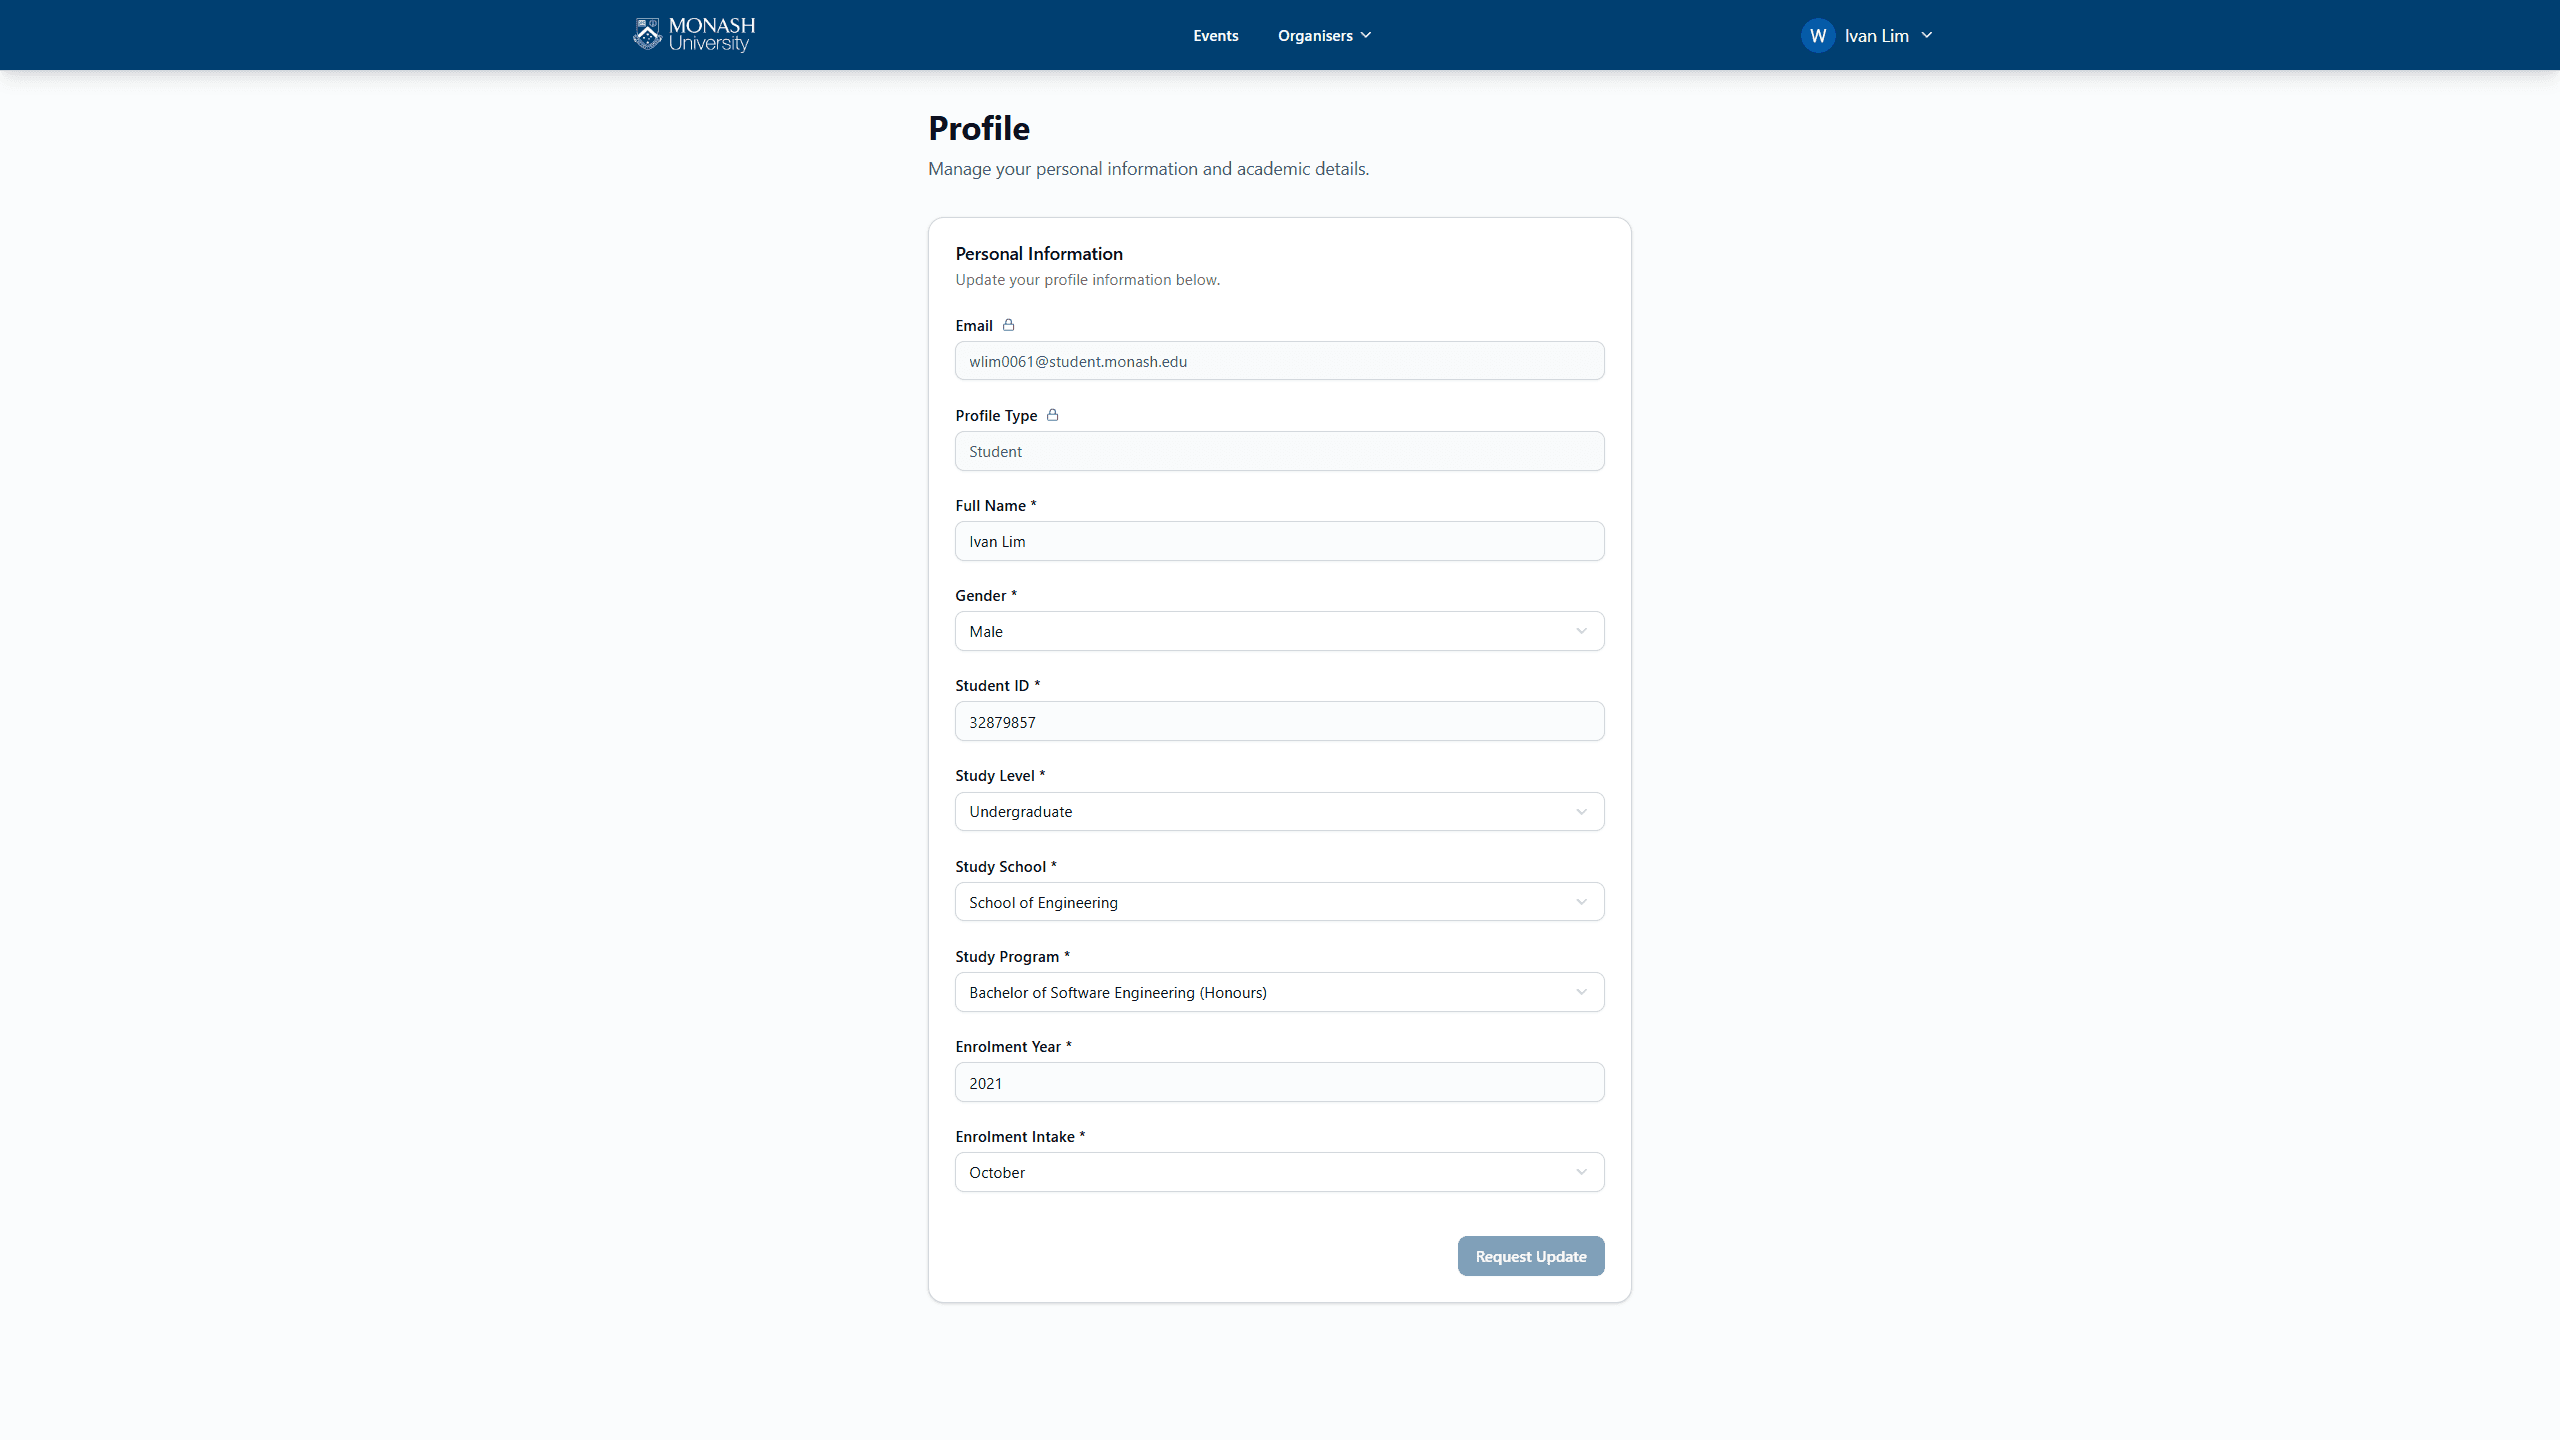The image size is (2560, 1440).
Task: Click the lock icon beside Profile Type
Action: pos(1053,415)
